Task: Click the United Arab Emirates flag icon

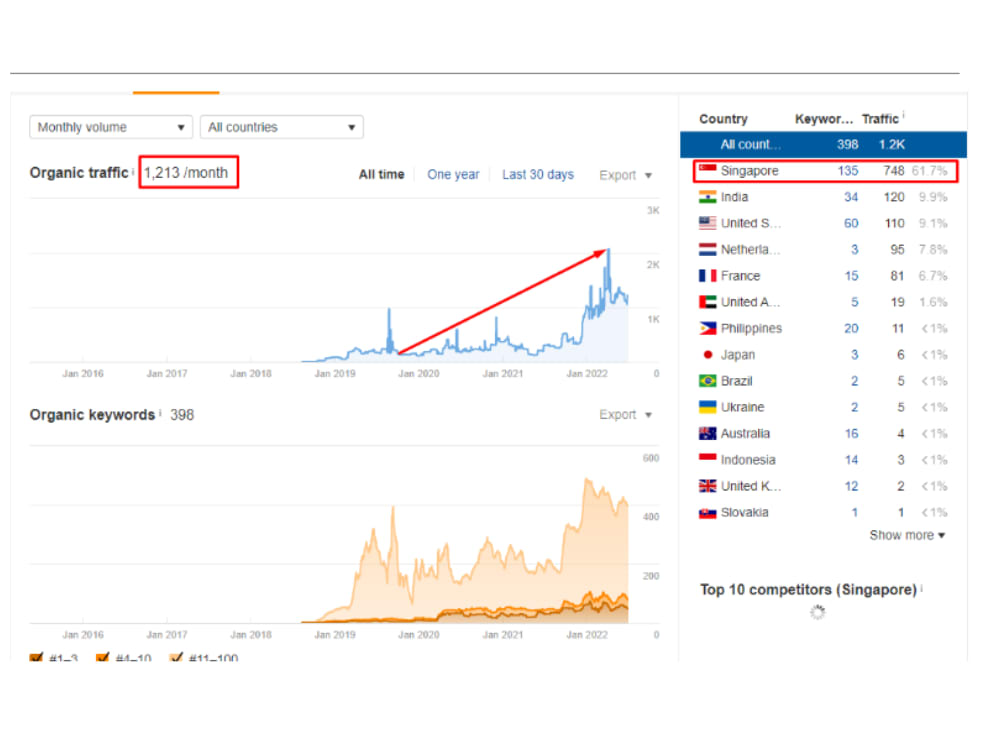Action: [x=707, y=302]
